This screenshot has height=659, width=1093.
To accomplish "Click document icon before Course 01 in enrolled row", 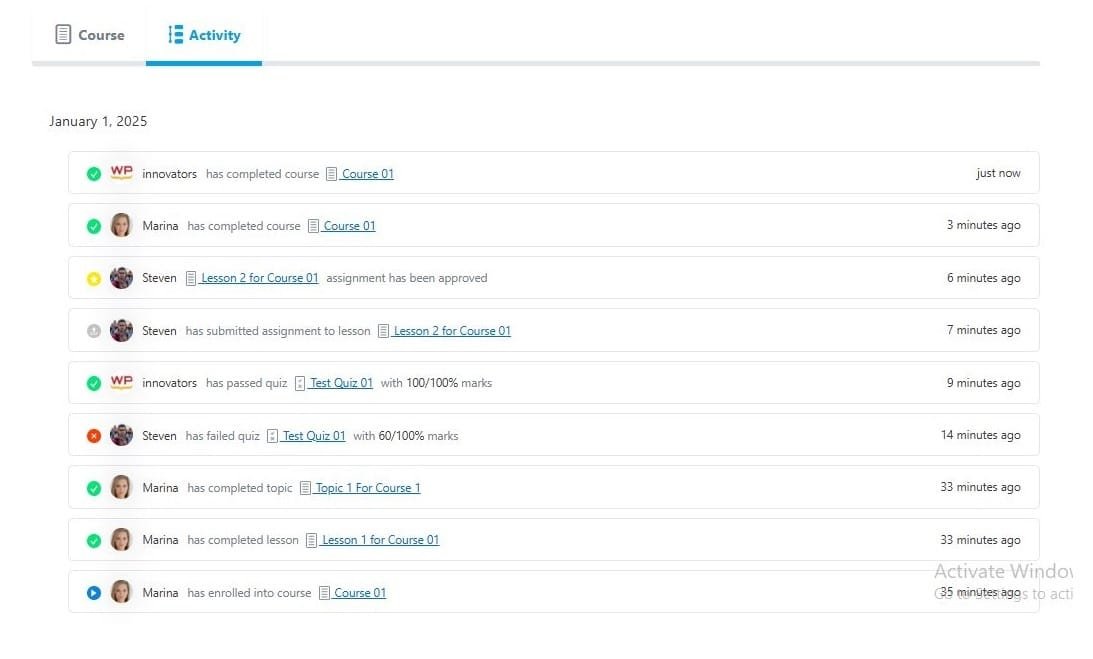I will coord(324,593).
